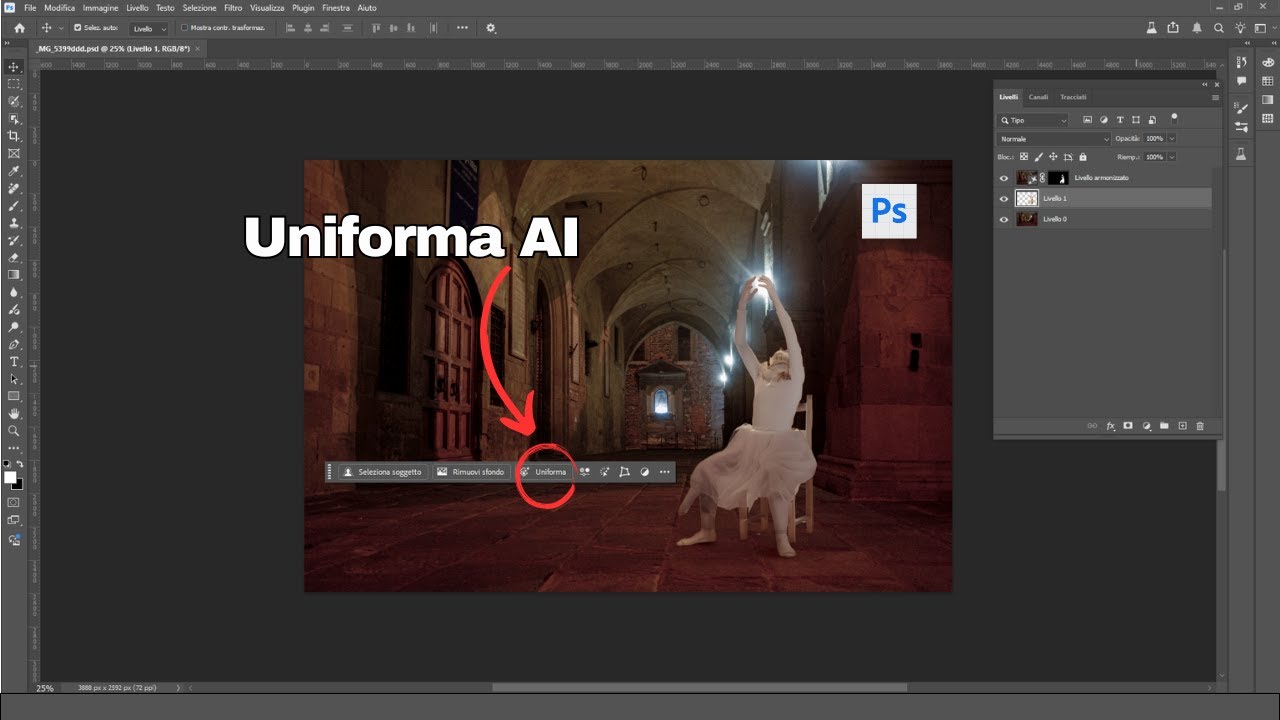
Task: Open more options in contextual taskbar
Action: pos(664,472)
